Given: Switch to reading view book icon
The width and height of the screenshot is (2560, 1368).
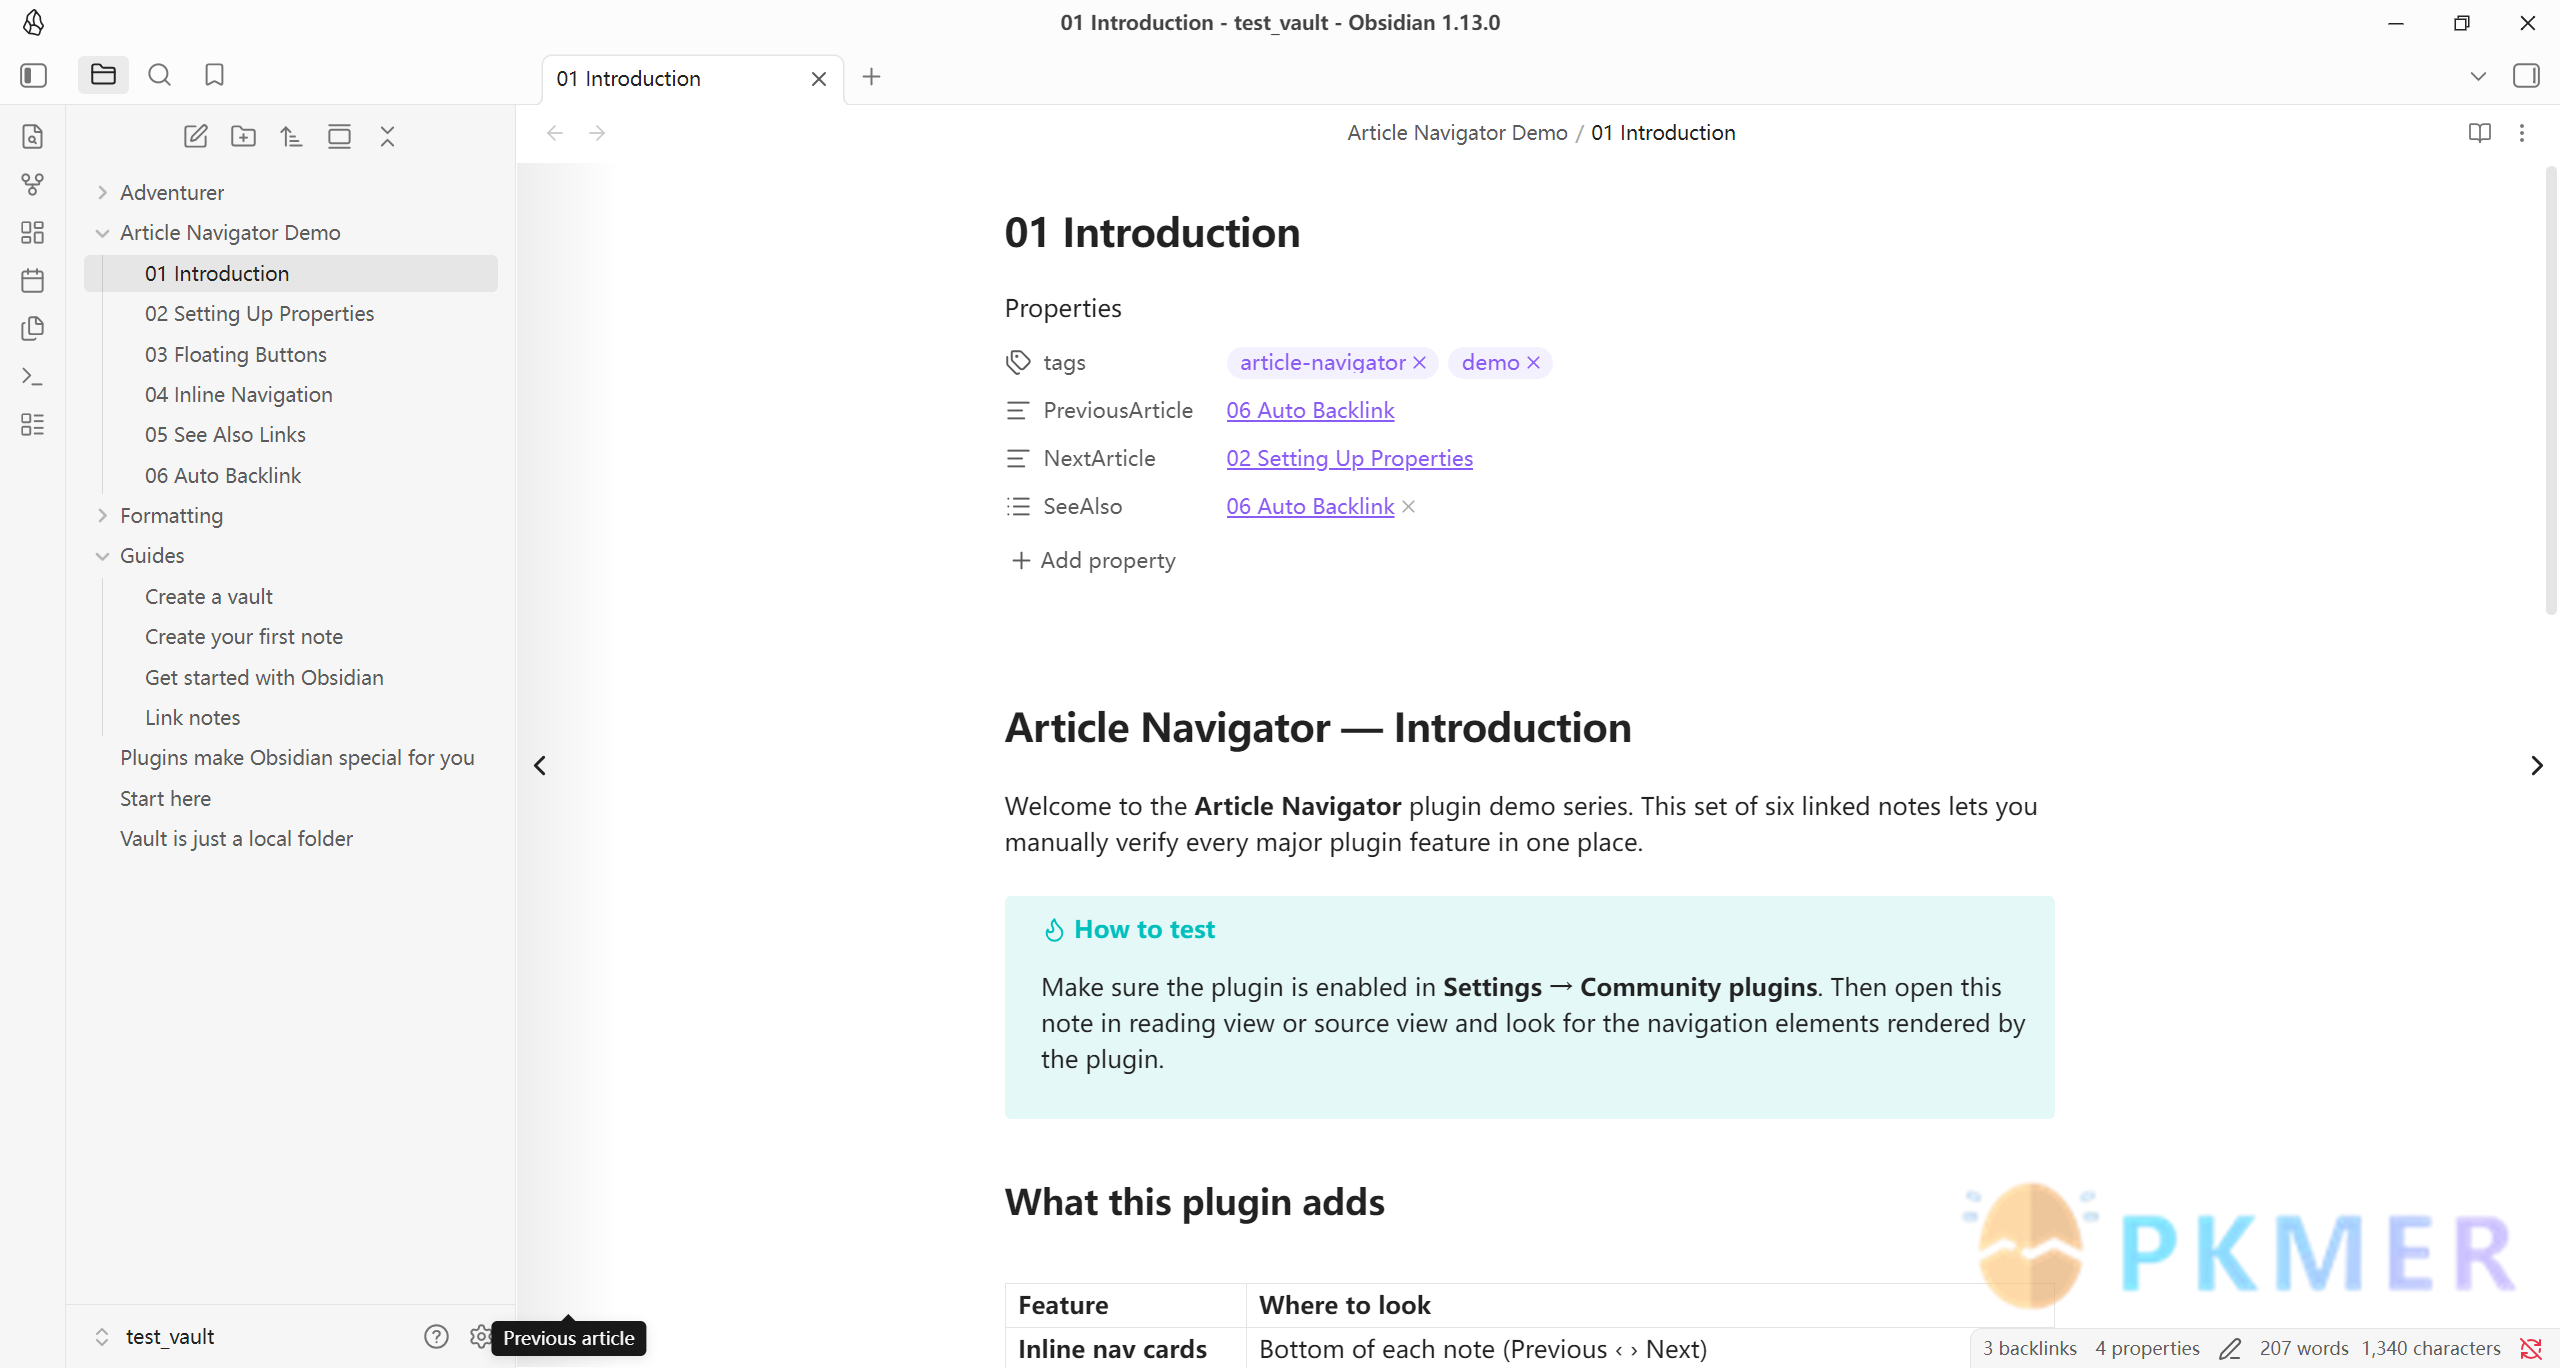Looking at the screenshot, I should (2479, 133).
